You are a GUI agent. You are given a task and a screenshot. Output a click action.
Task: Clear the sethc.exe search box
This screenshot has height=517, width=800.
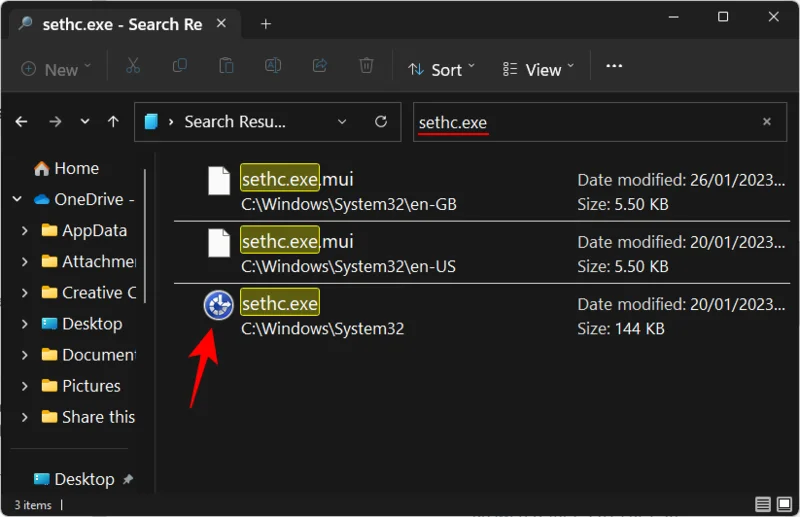pos(766,121)
